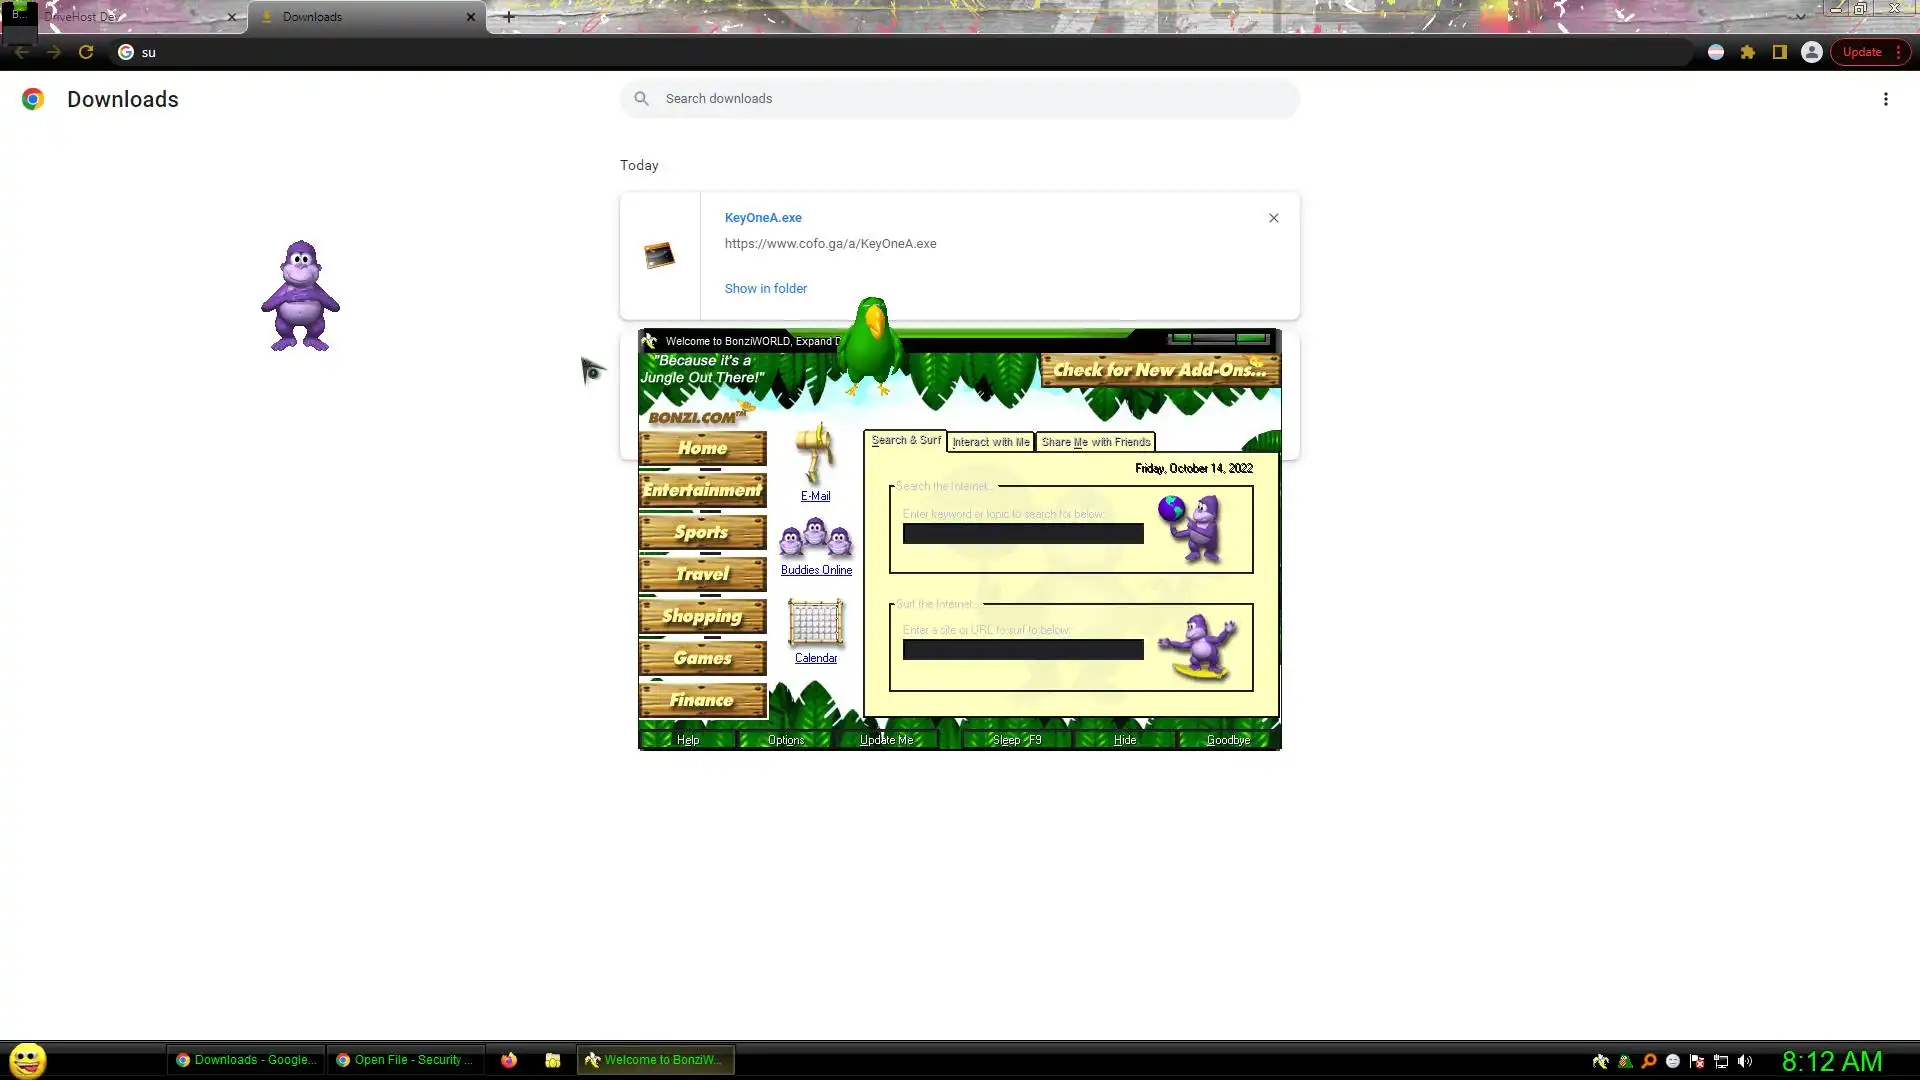
Task: Click the Search downloads field
Action: (x=960, y=99)
